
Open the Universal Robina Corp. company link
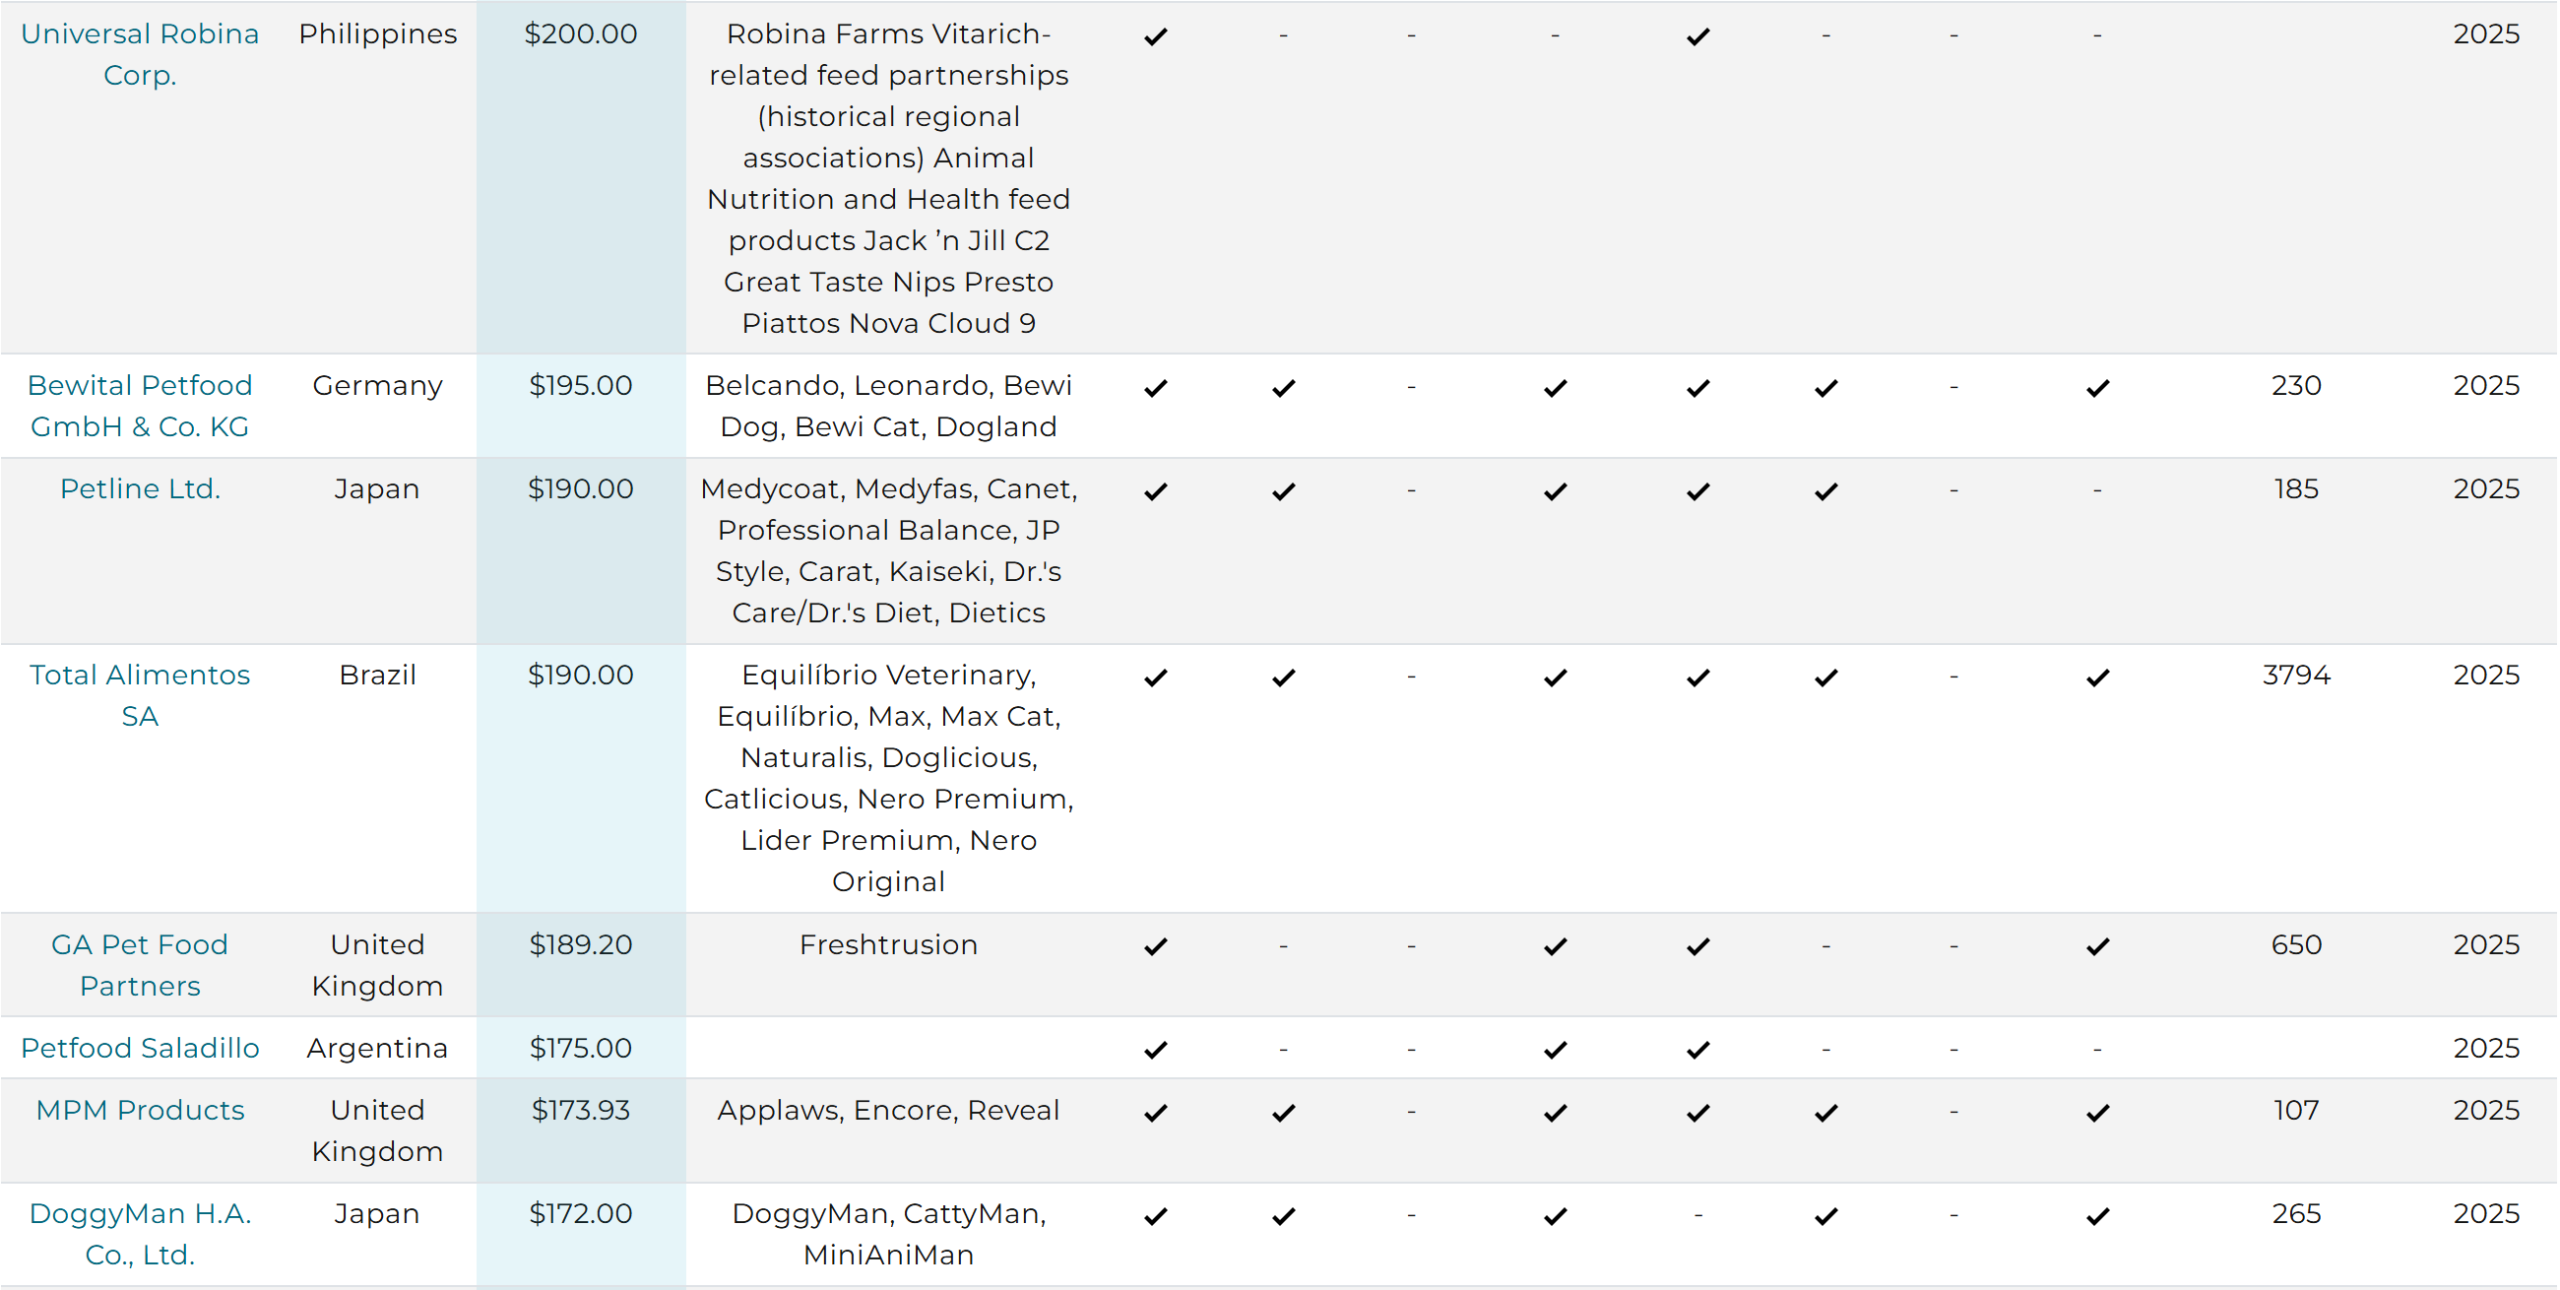140,54
